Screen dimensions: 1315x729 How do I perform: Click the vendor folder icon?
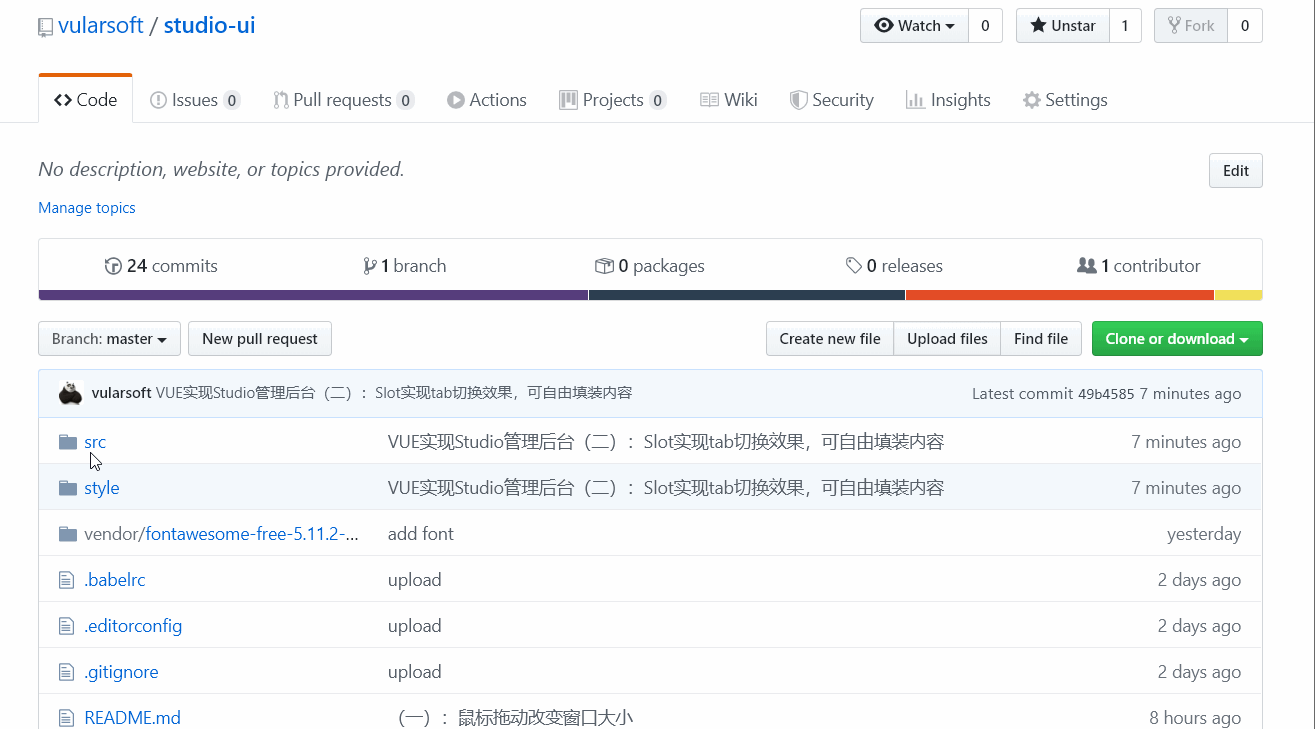(x=68, y=534)
